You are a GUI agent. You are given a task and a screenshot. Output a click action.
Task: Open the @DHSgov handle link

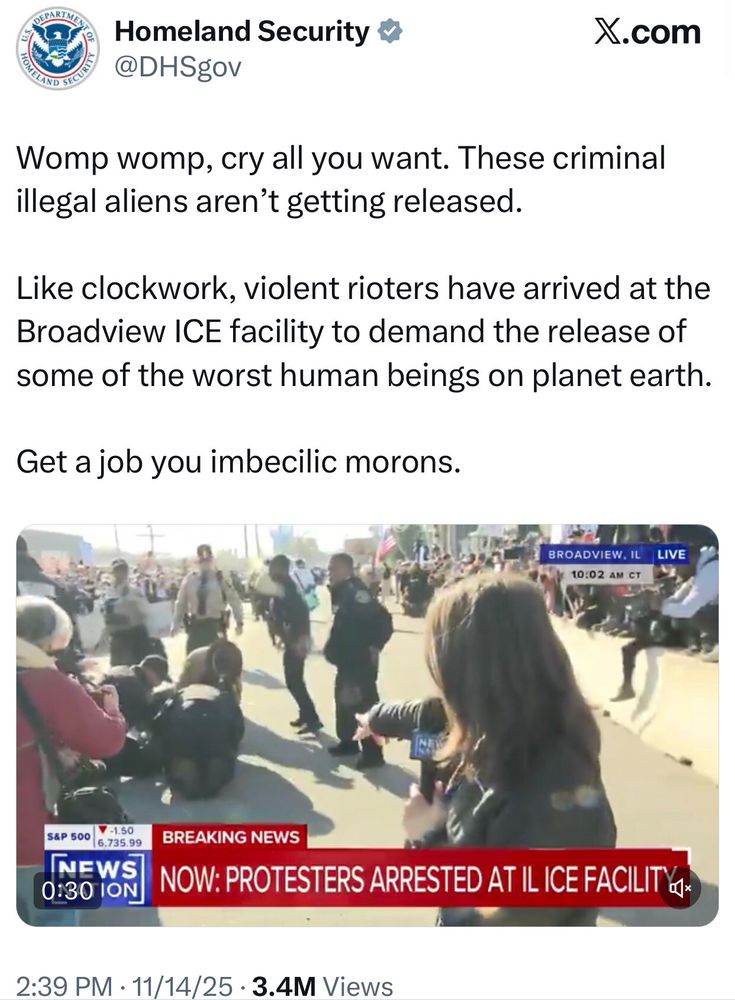tap(178, 67)
